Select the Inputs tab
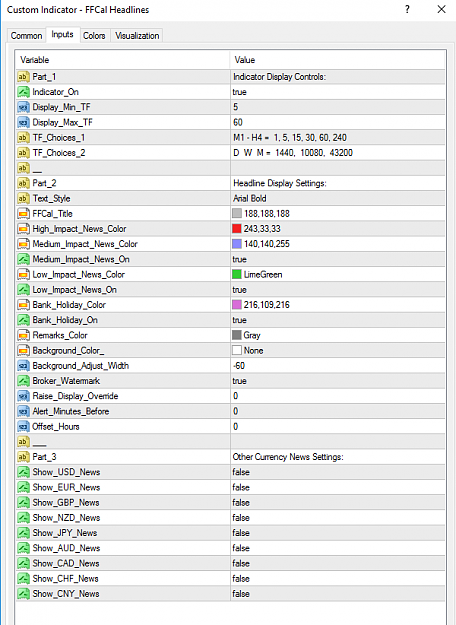The image size is (456, 625). (x=63, y=35)
